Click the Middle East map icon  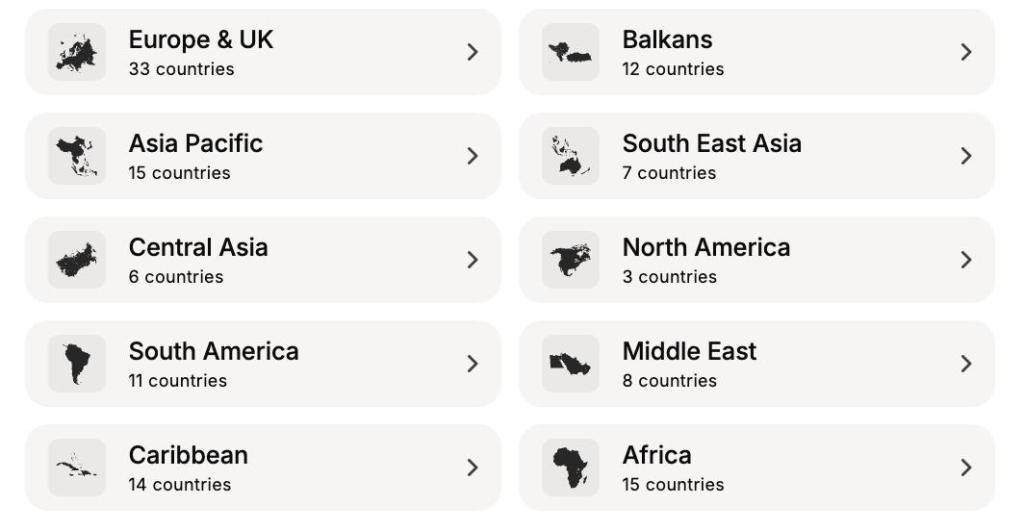(x=570, y=364)
